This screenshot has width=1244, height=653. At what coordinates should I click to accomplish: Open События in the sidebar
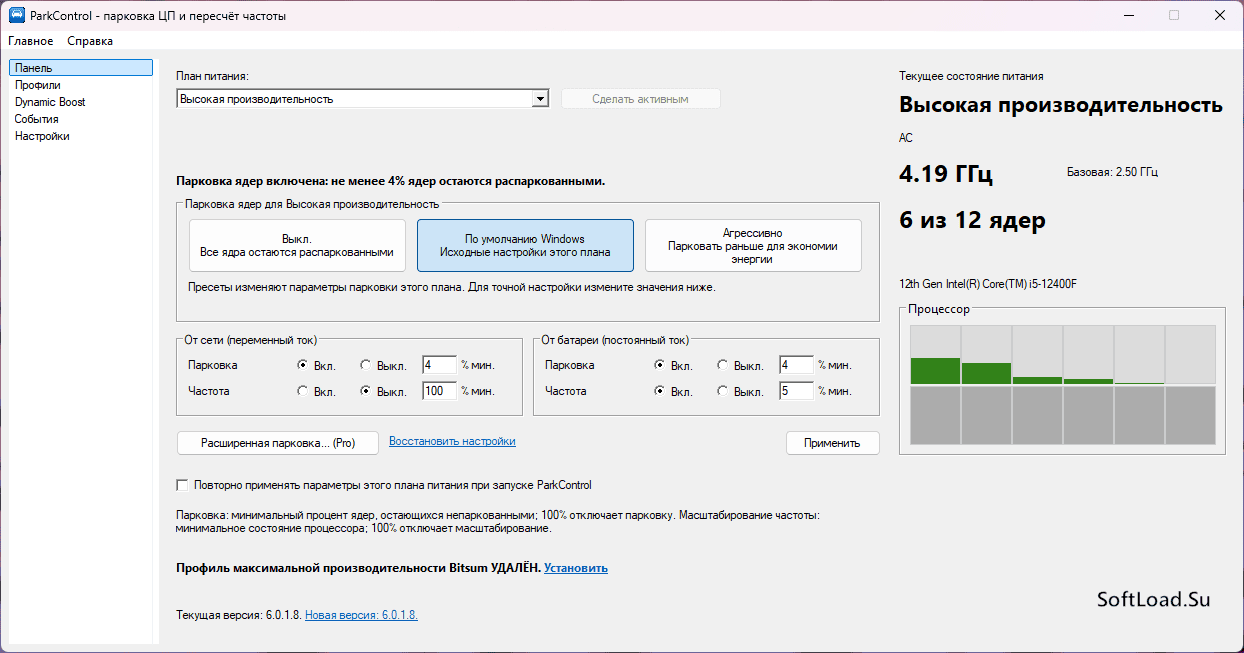point(36,119)
